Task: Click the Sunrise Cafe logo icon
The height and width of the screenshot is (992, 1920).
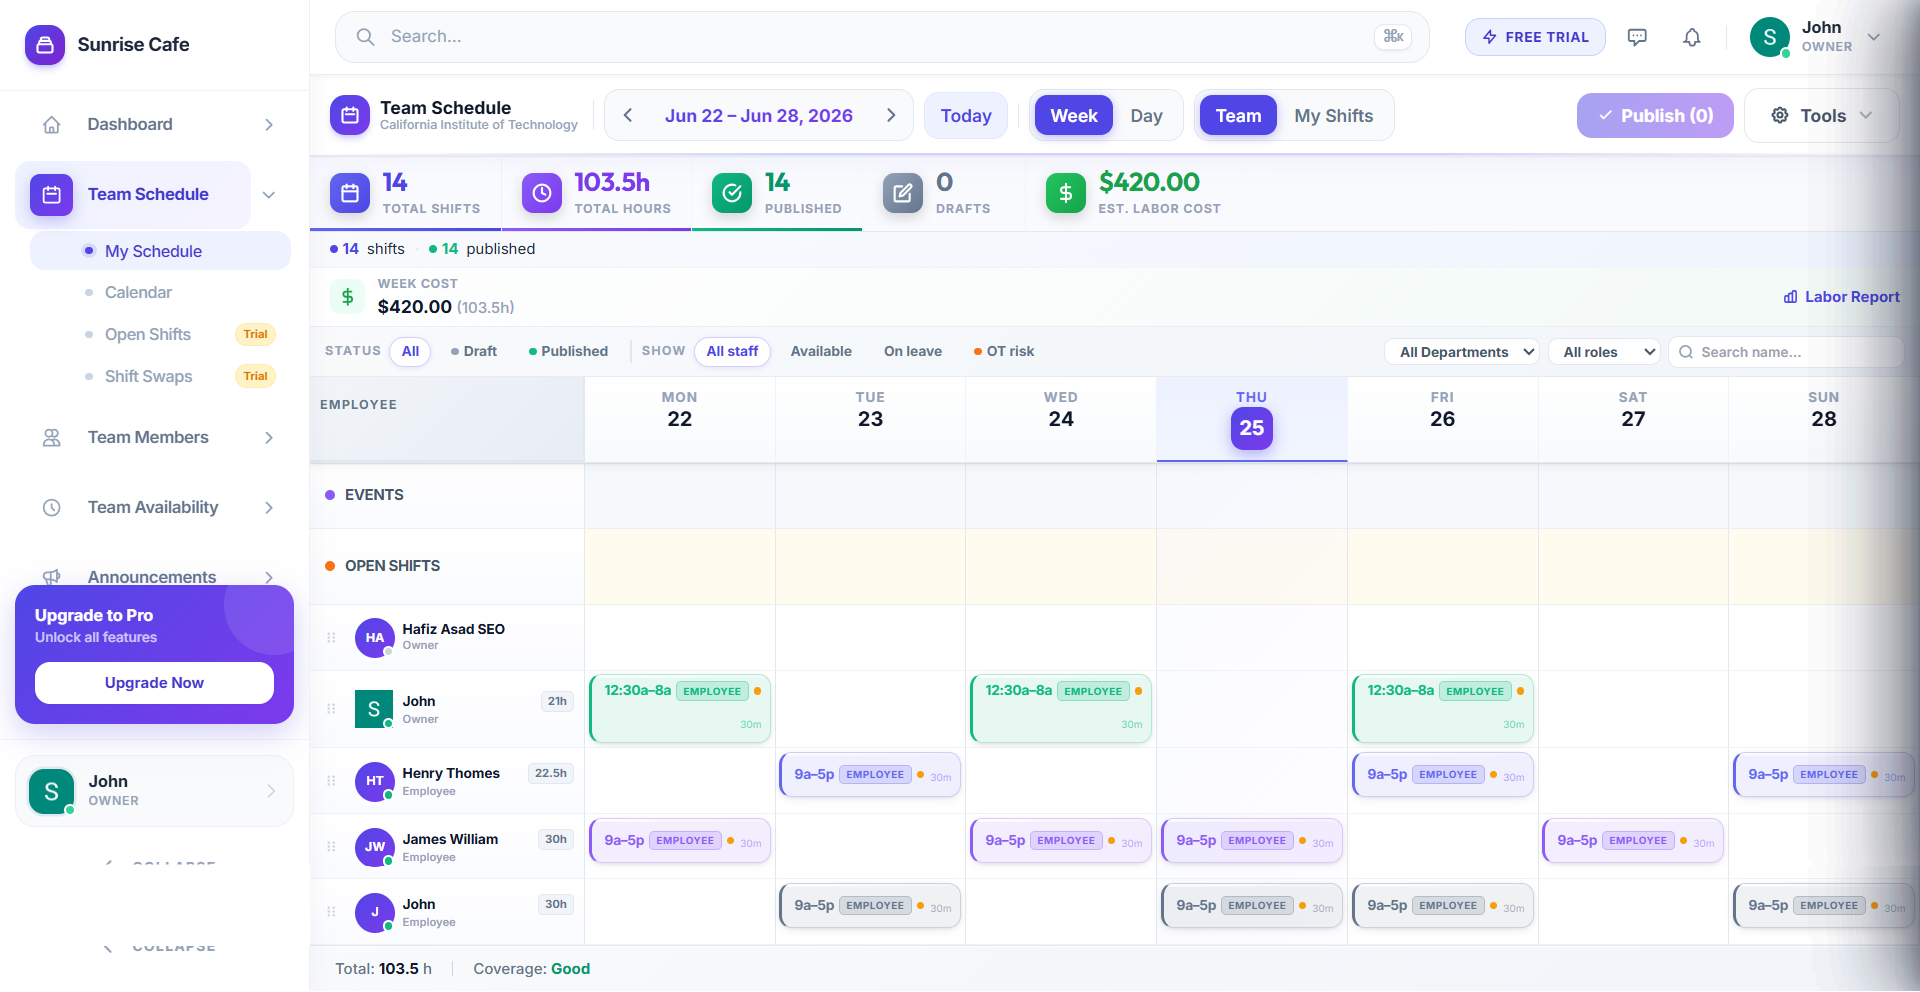Action: pos(45,45)
